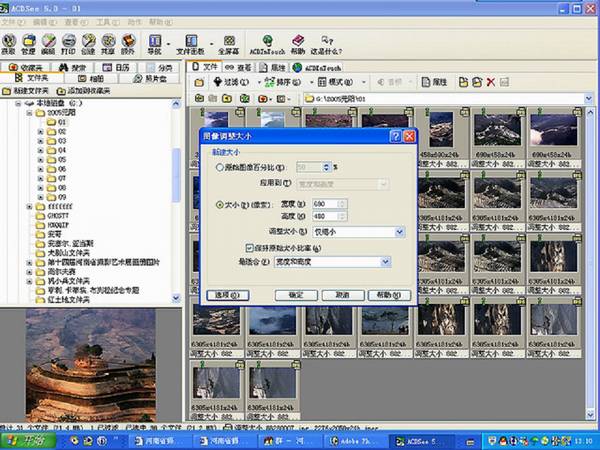This screenshot has width=600, height=450.
Task: Switch to the Calendar (日历) tab
Action: (116, 68)
